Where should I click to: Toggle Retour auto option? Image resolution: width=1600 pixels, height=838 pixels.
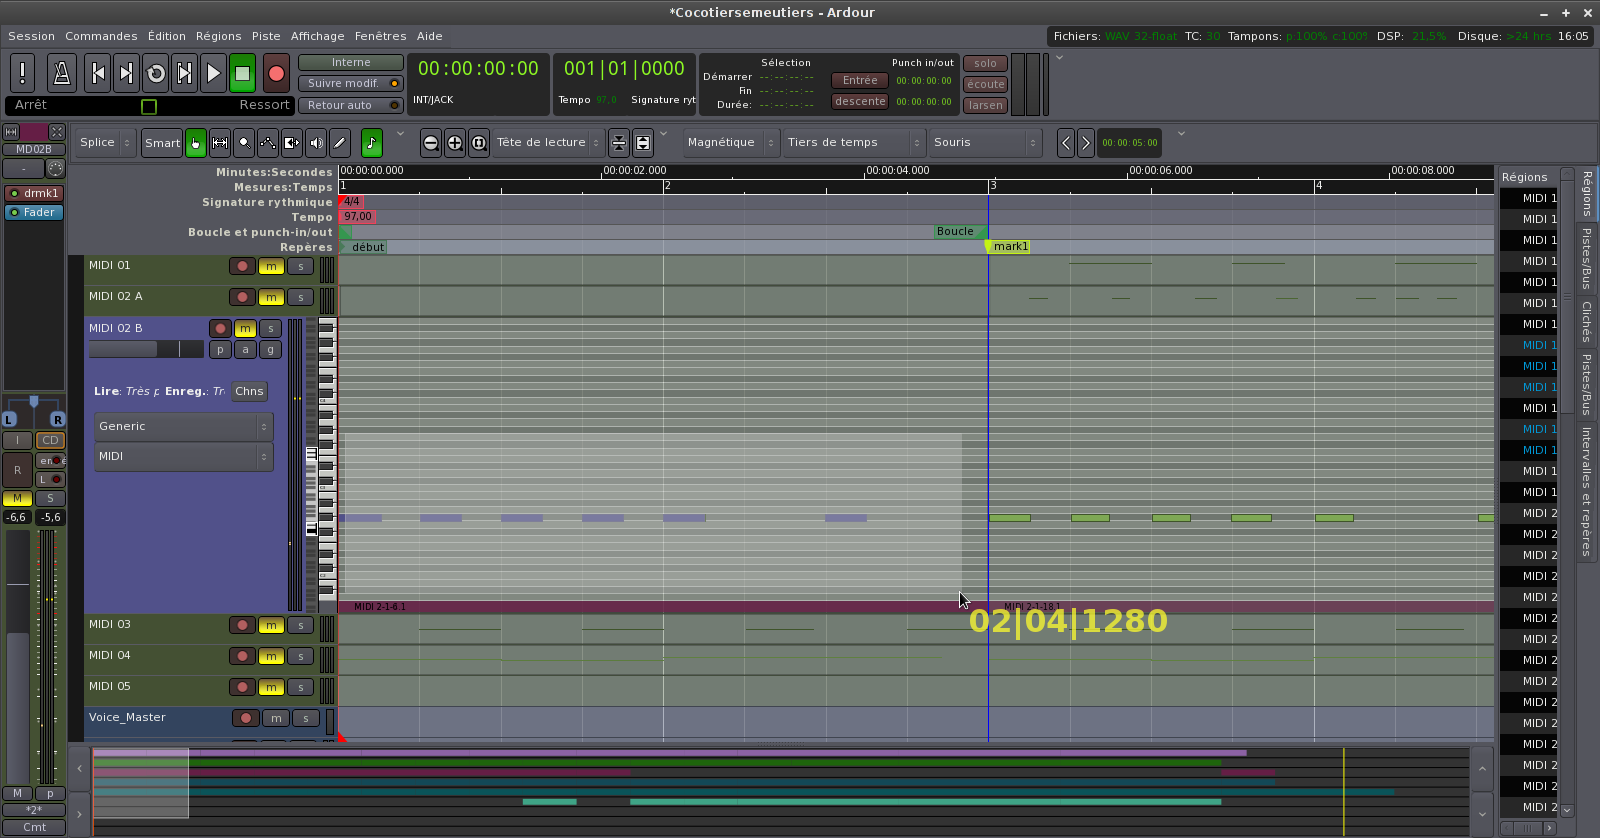[351, 105]
